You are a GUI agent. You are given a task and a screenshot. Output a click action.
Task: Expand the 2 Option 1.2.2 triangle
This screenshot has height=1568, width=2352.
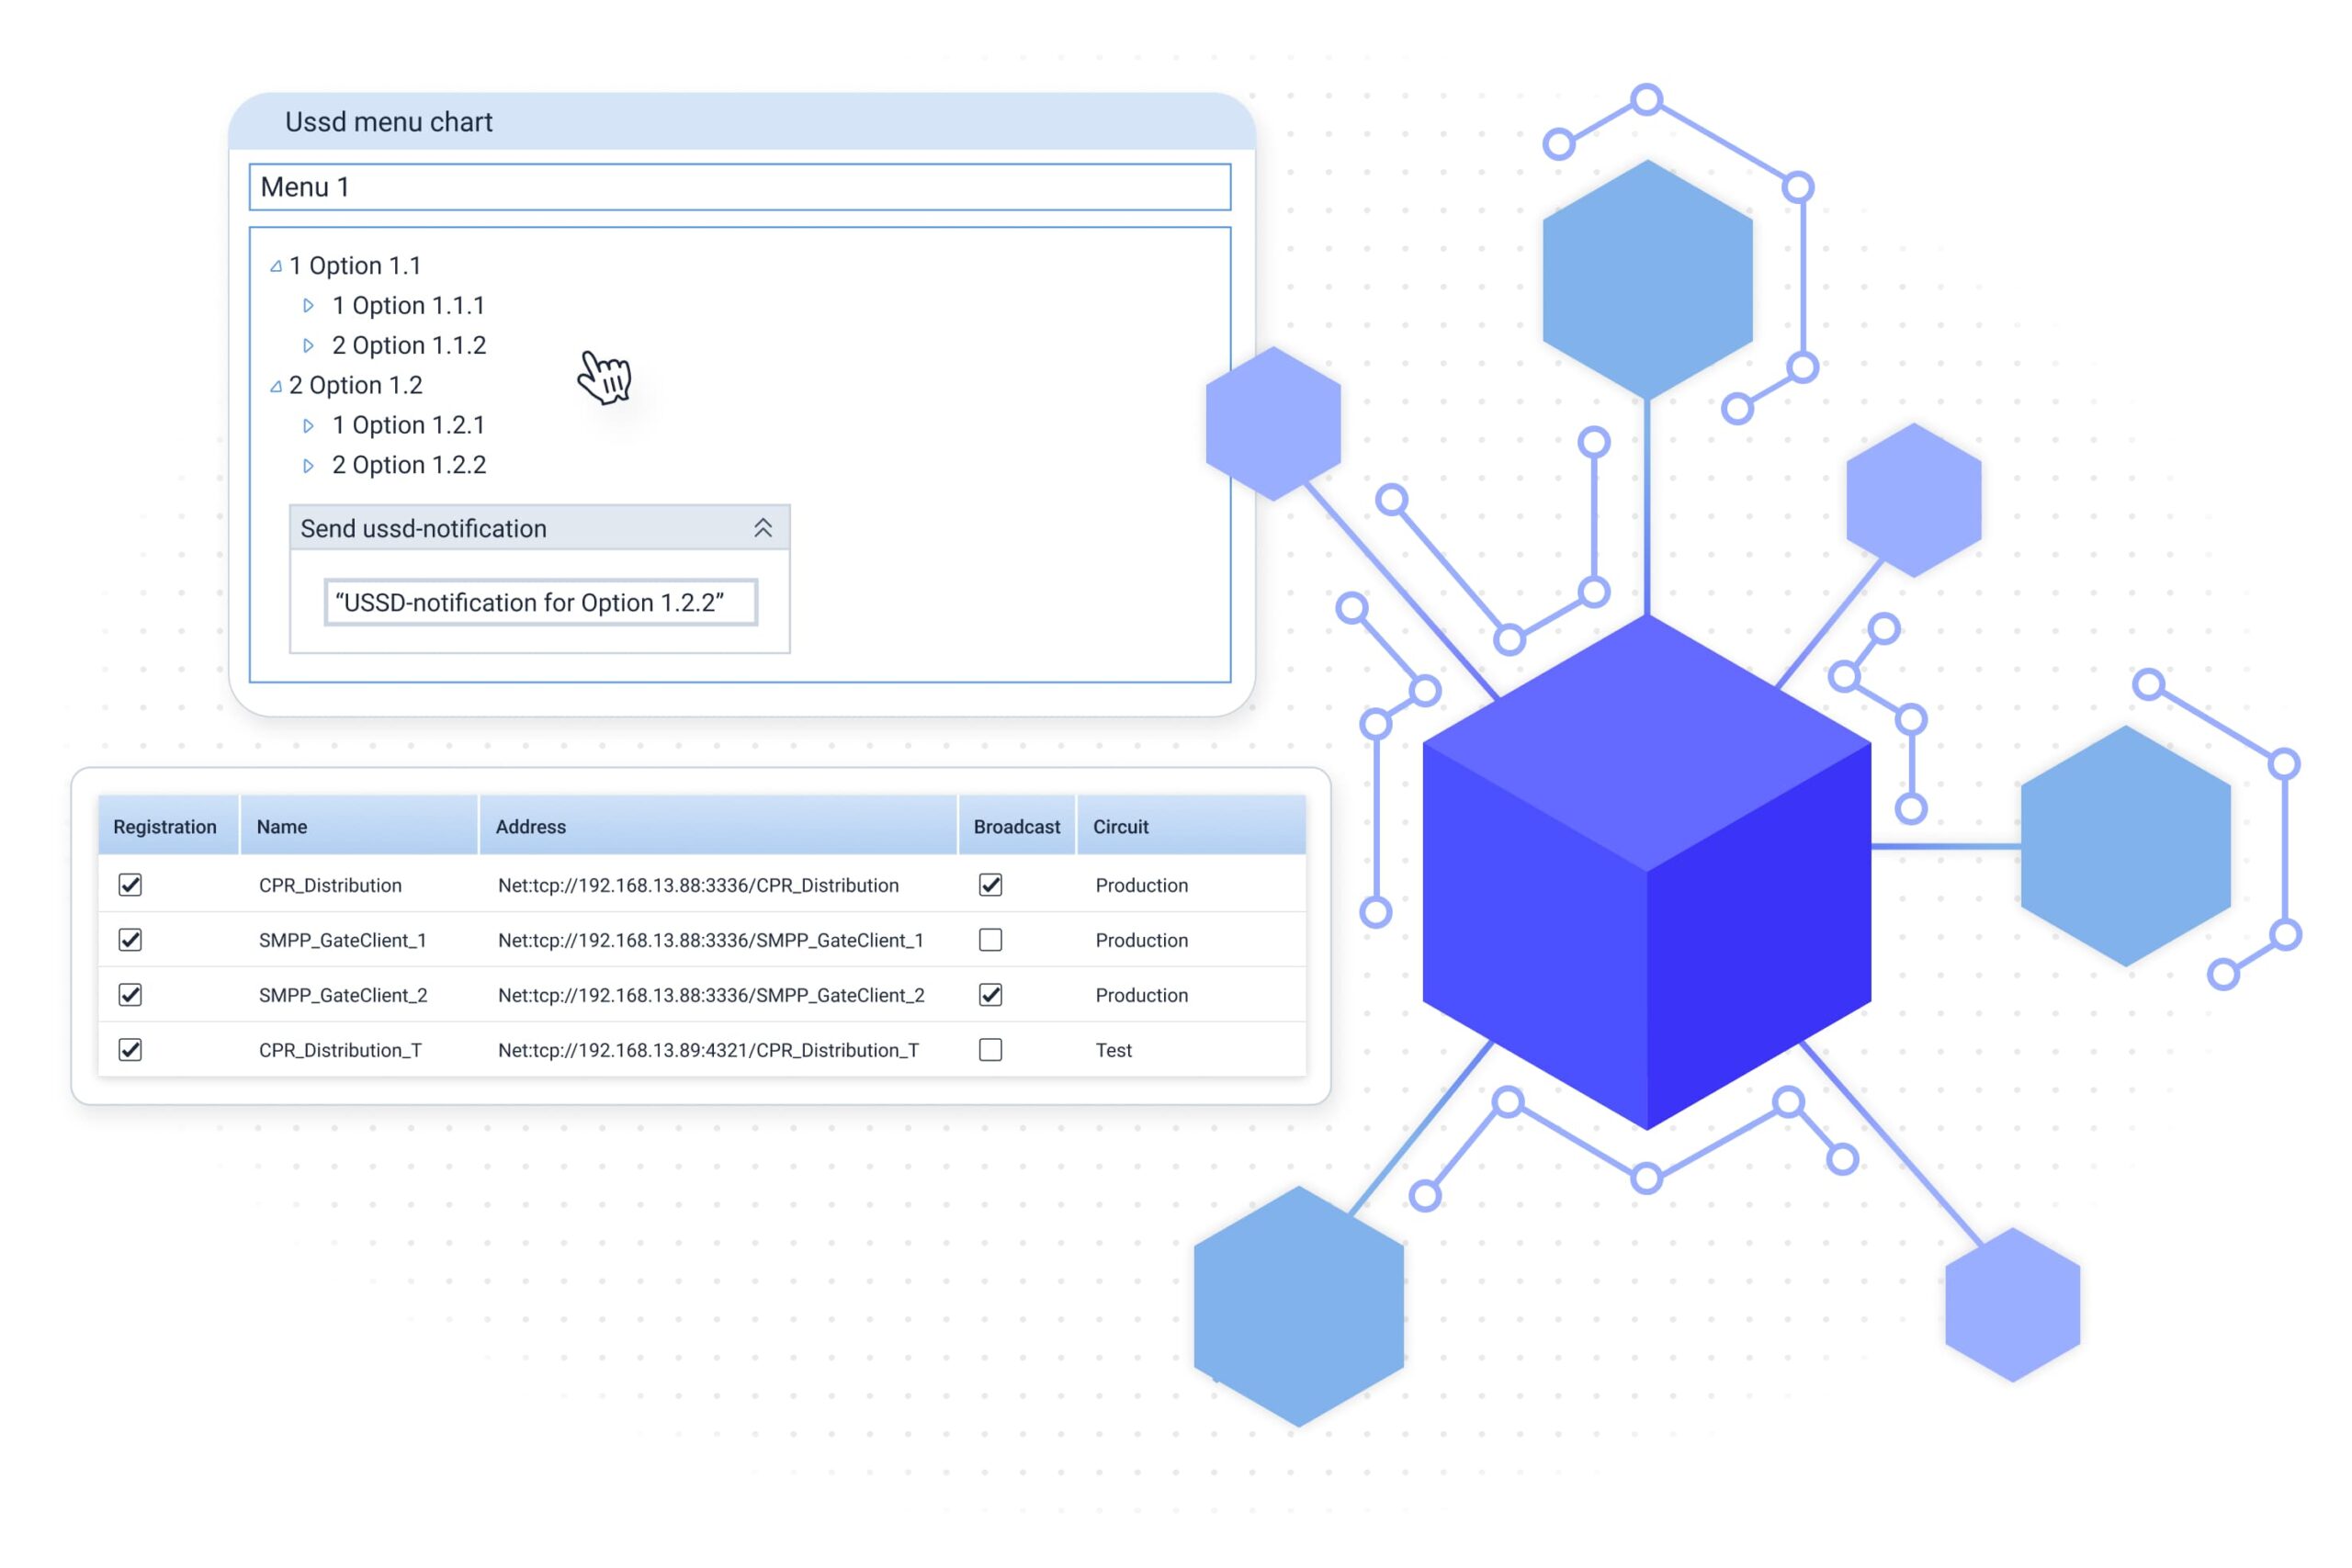[308, 466]
